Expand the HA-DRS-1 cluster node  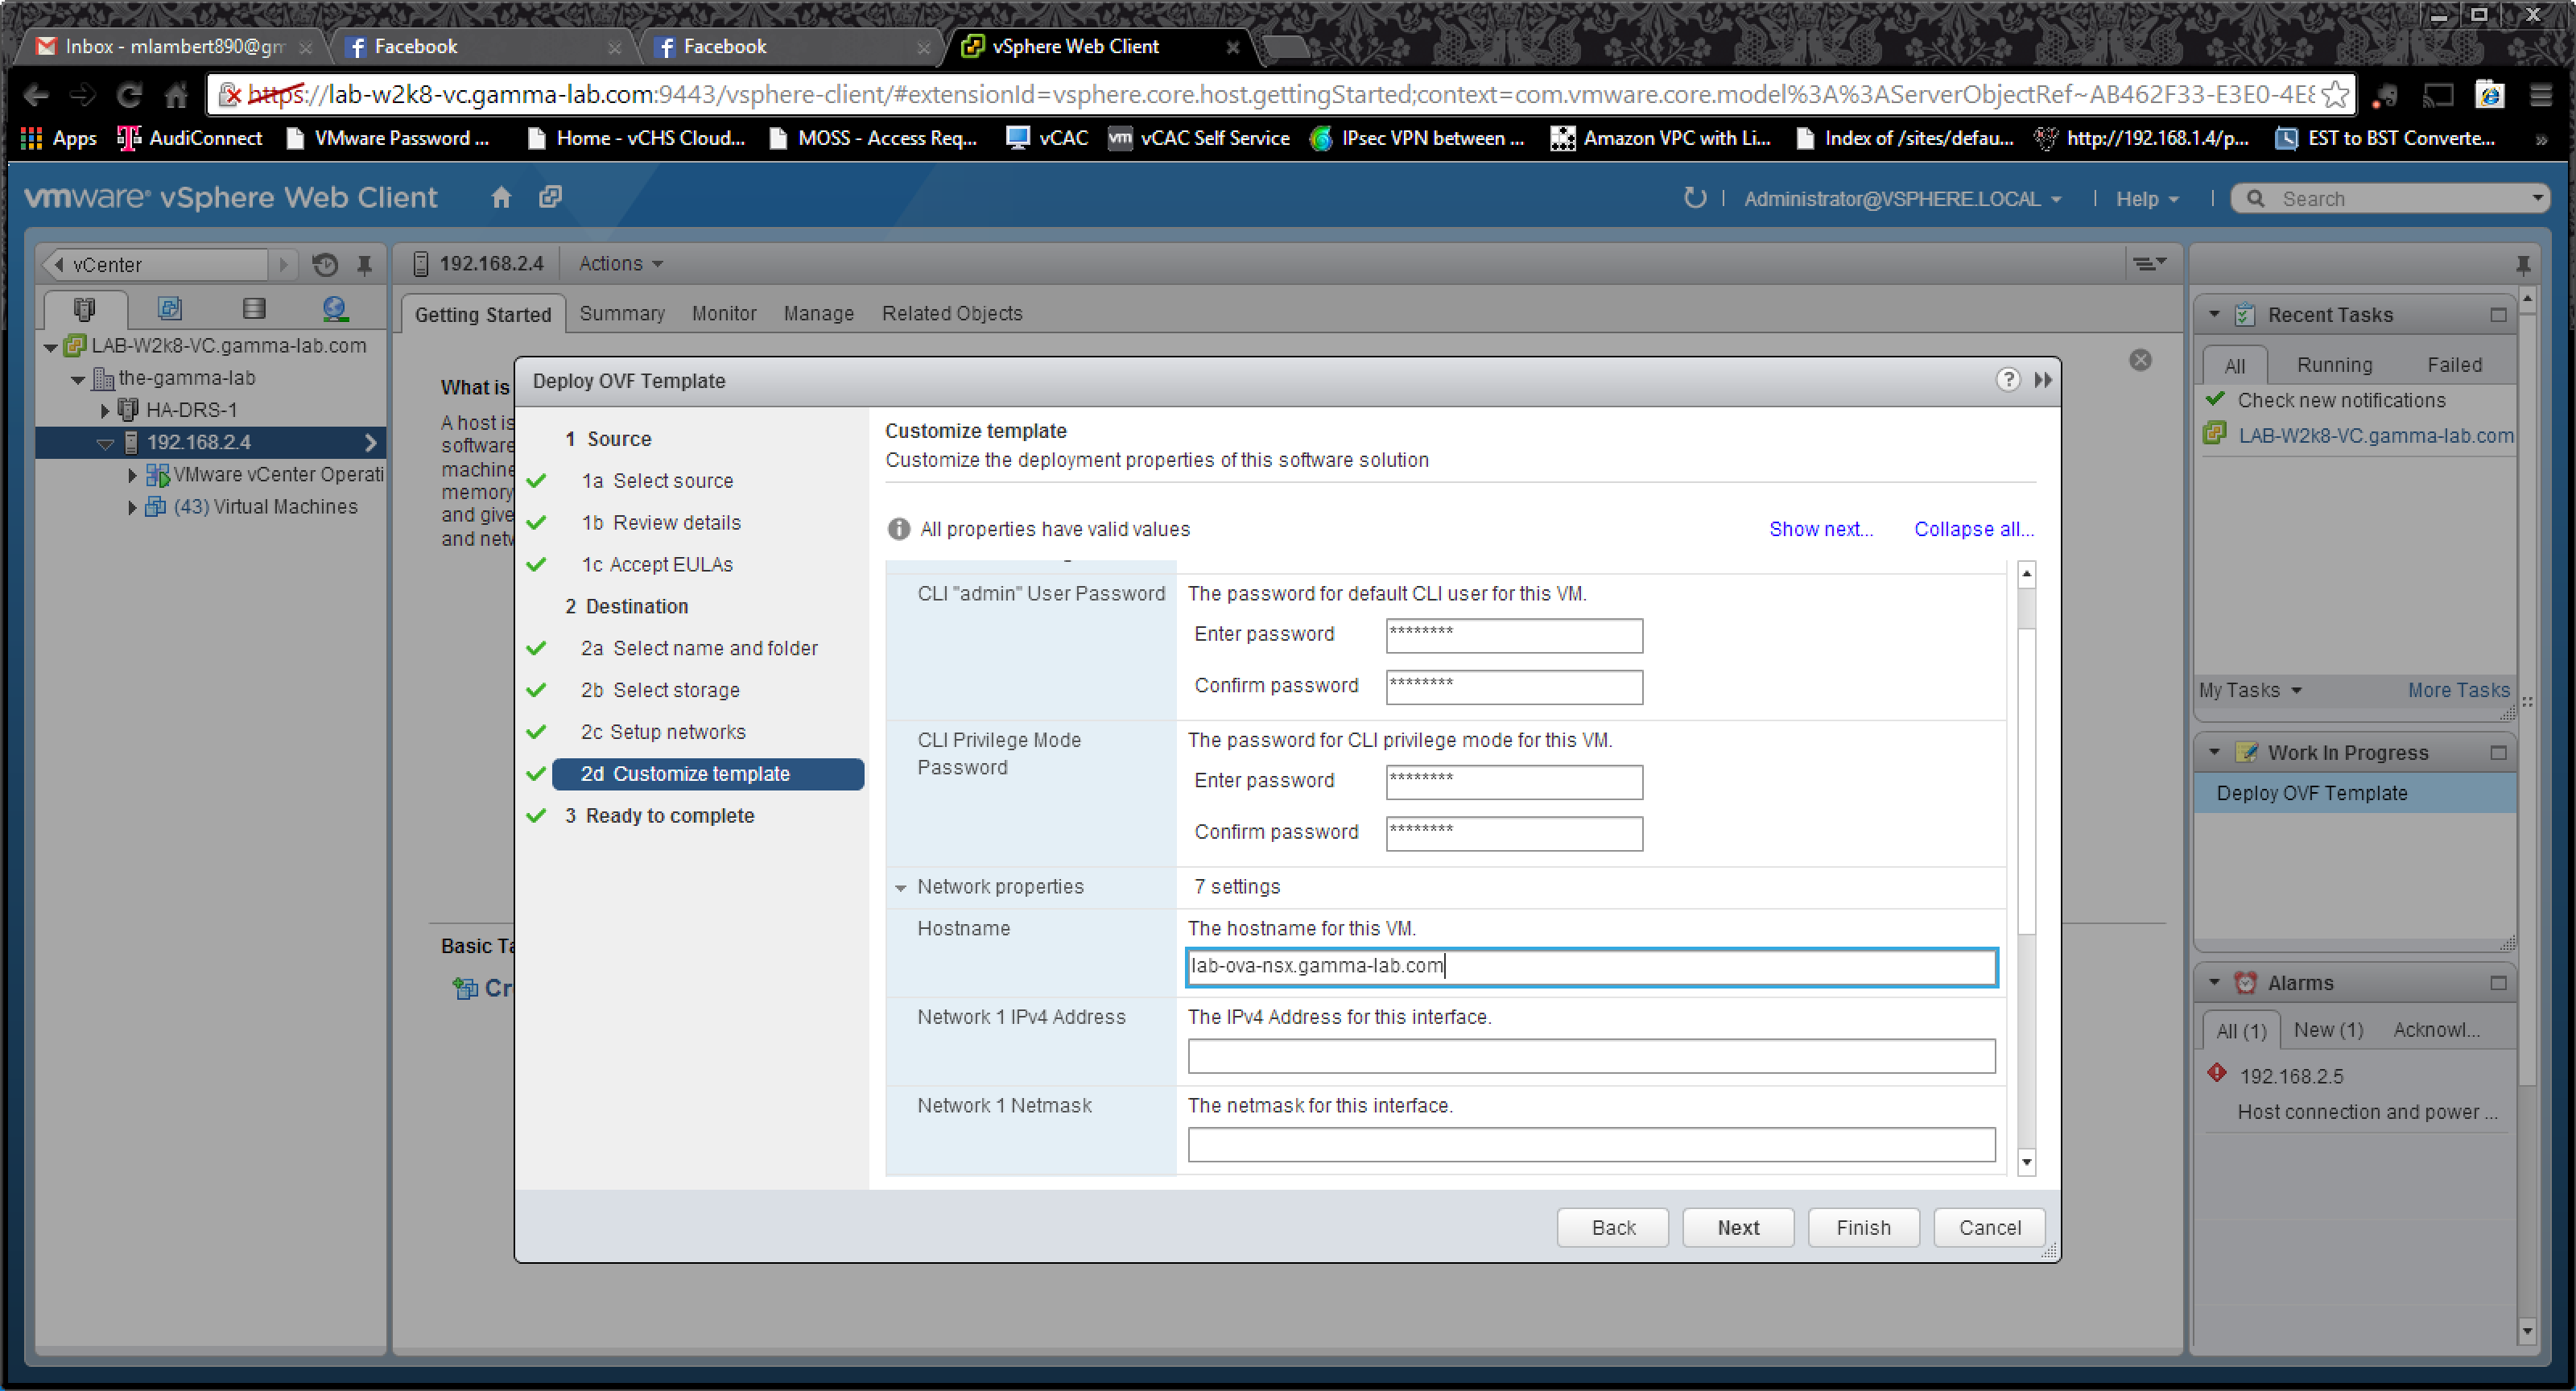coord(105,410)
